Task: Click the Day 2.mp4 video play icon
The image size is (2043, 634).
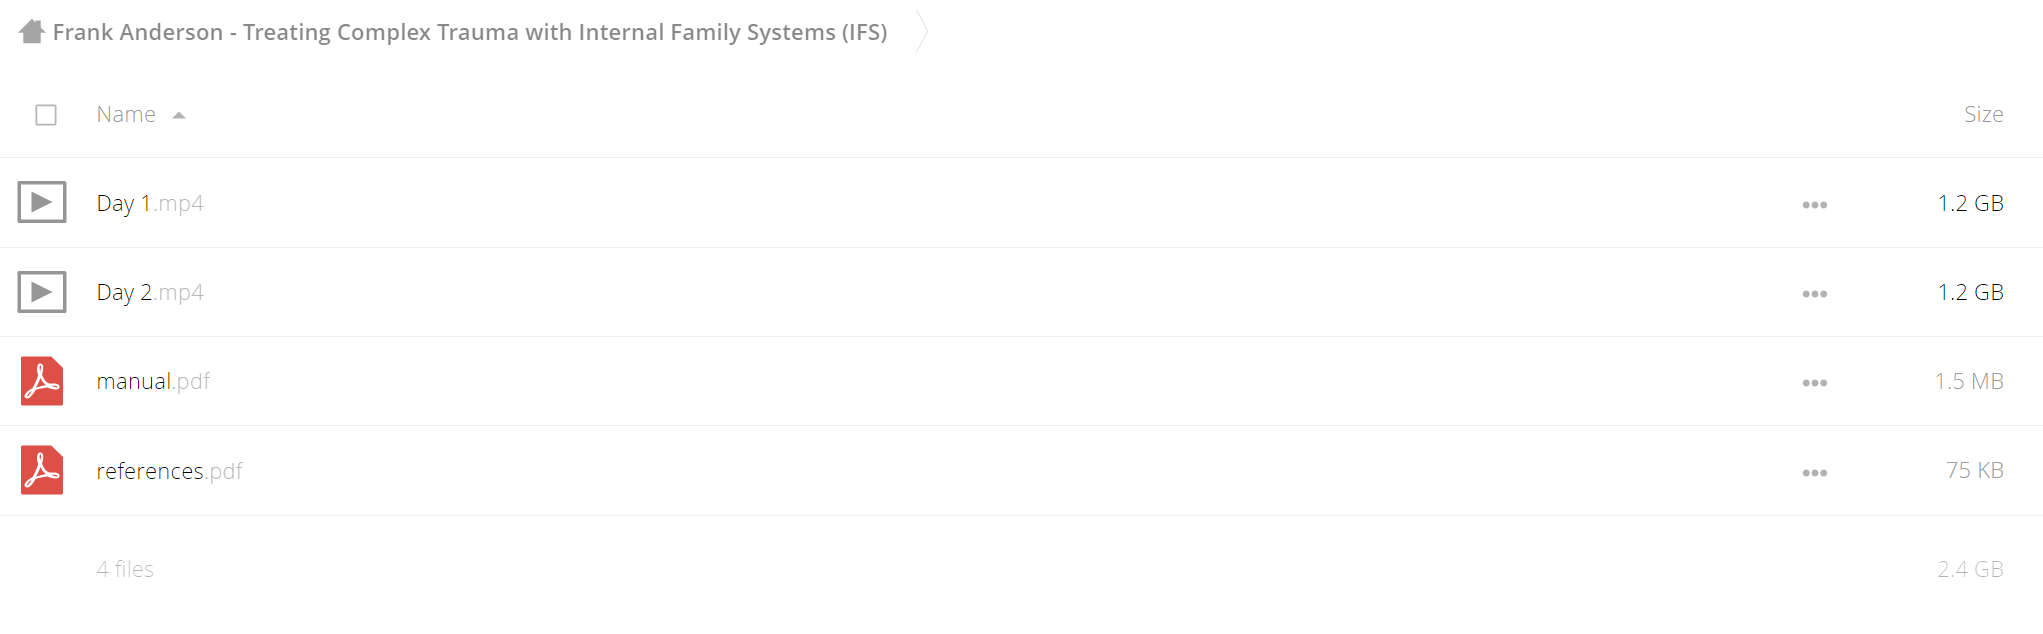Action: pyautogui.click(x=42, y=292)
